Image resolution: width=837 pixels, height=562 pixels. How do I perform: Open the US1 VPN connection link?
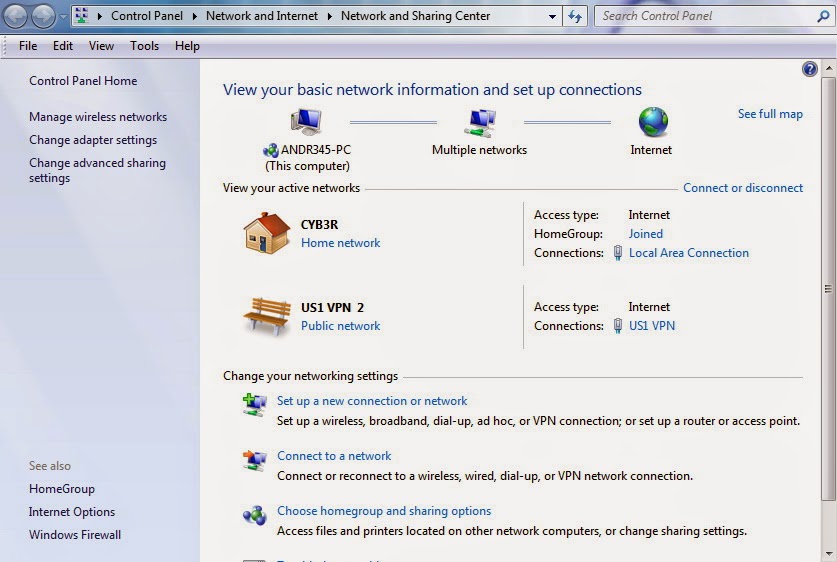(x=652, y=326)
